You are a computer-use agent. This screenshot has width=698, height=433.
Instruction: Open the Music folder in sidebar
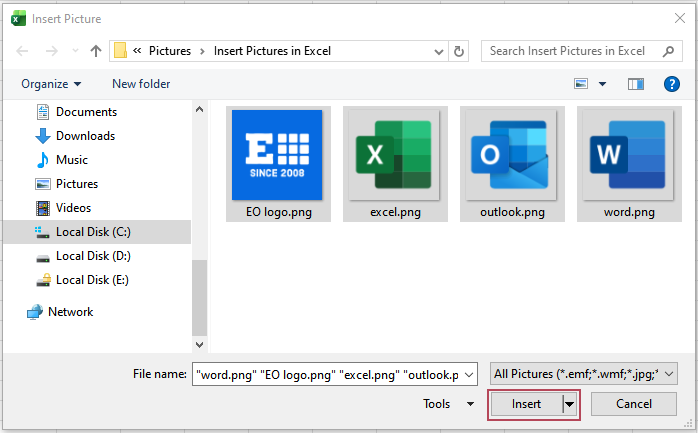[71, 160]
